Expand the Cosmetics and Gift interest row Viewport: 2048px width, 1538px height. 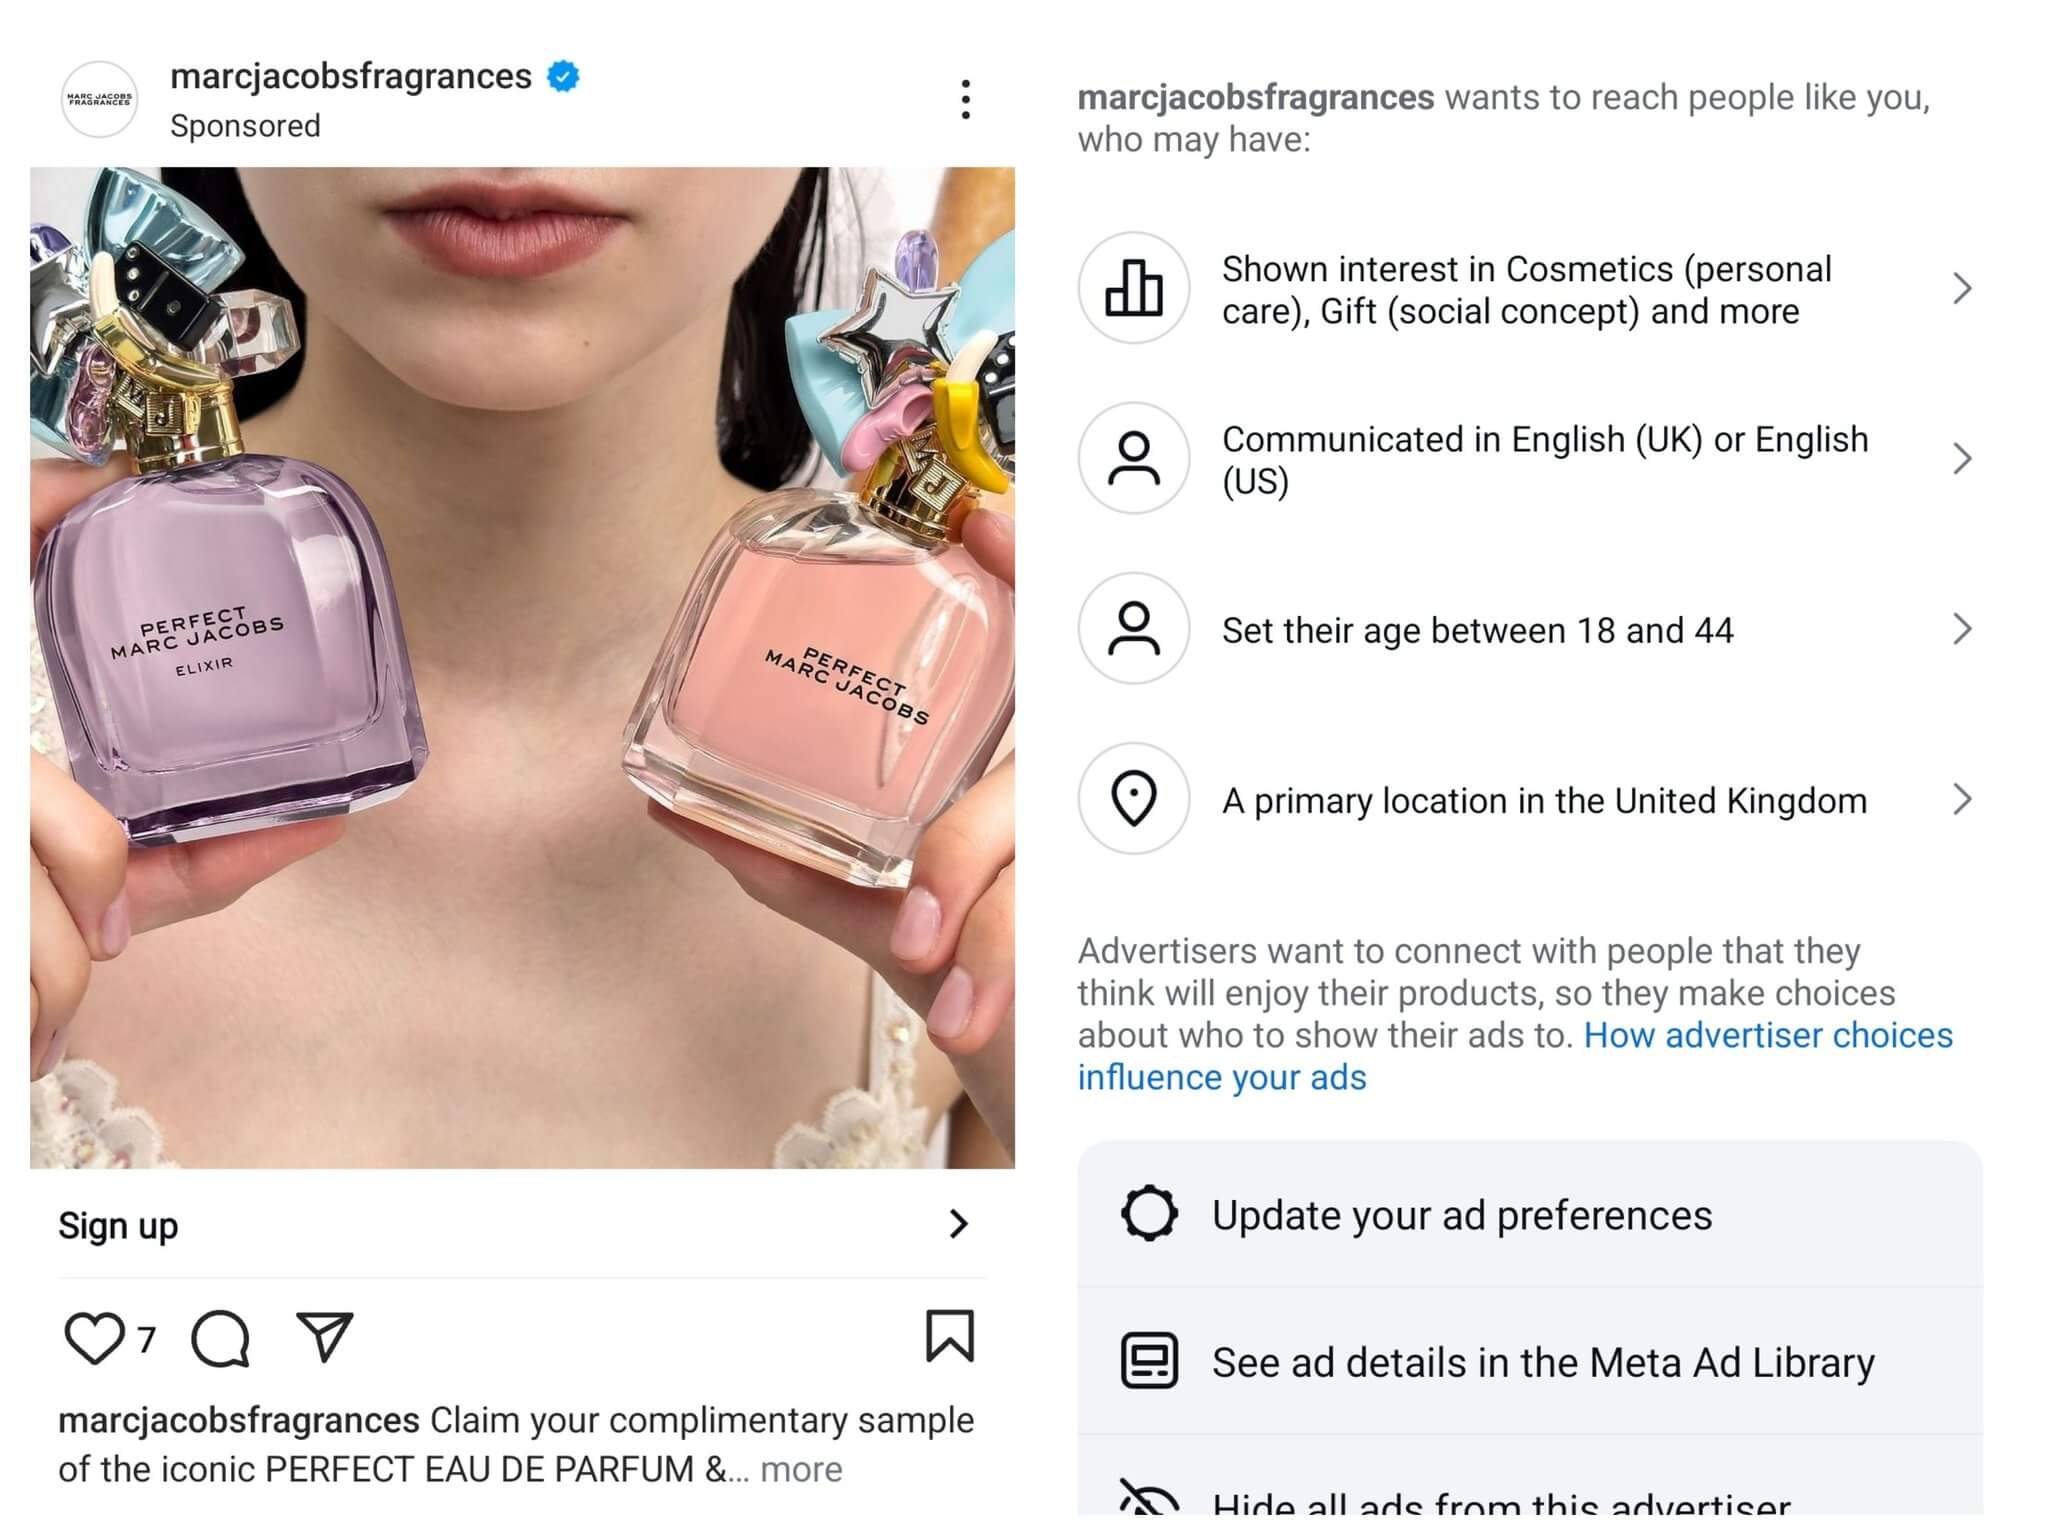pos(1961,289)
